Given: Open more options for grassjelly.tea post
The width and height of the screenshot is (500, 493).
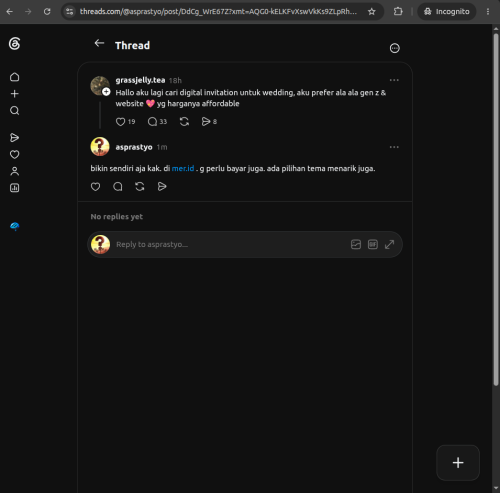Looking at the screenshot, I should tap(394, 80).
